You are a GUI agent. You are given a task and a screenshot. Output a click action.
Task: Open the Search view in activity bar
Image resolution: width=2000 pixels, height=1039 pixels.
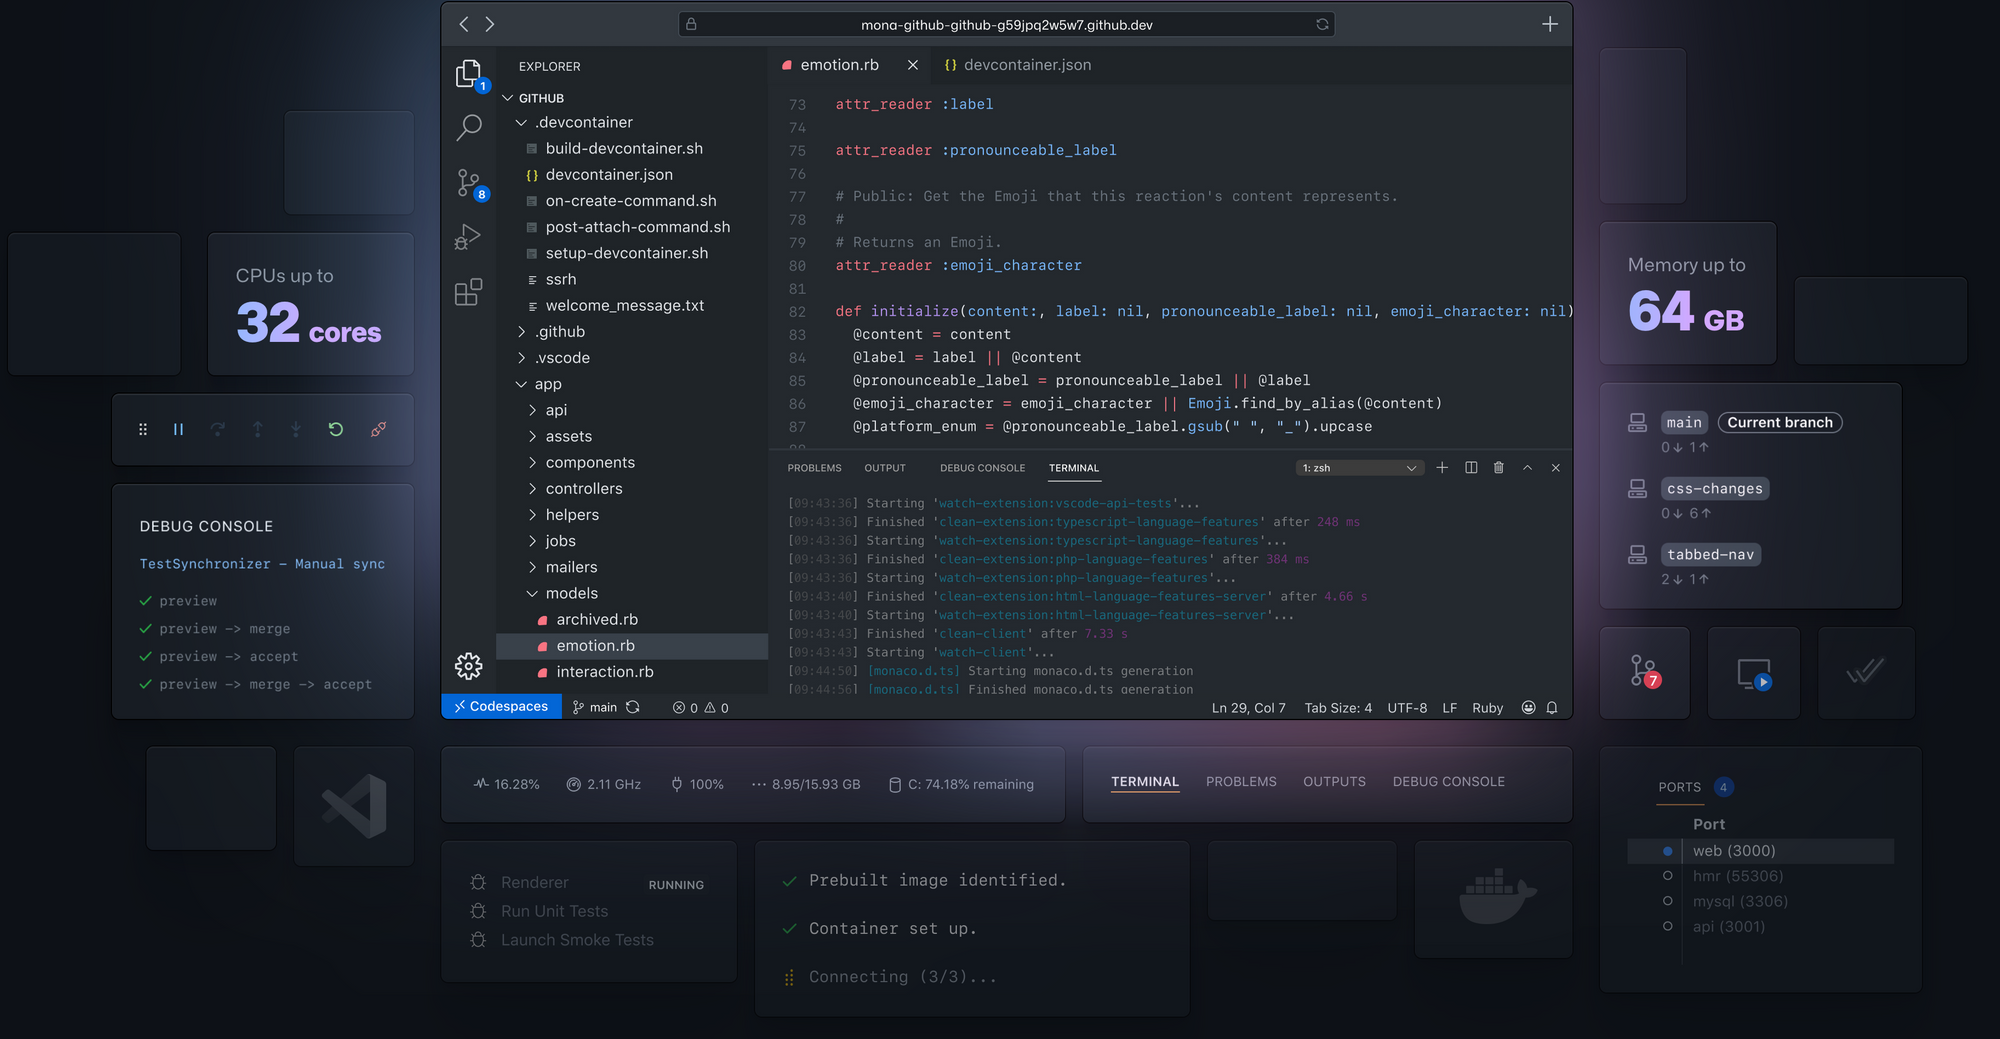click(x=468, y=127)
